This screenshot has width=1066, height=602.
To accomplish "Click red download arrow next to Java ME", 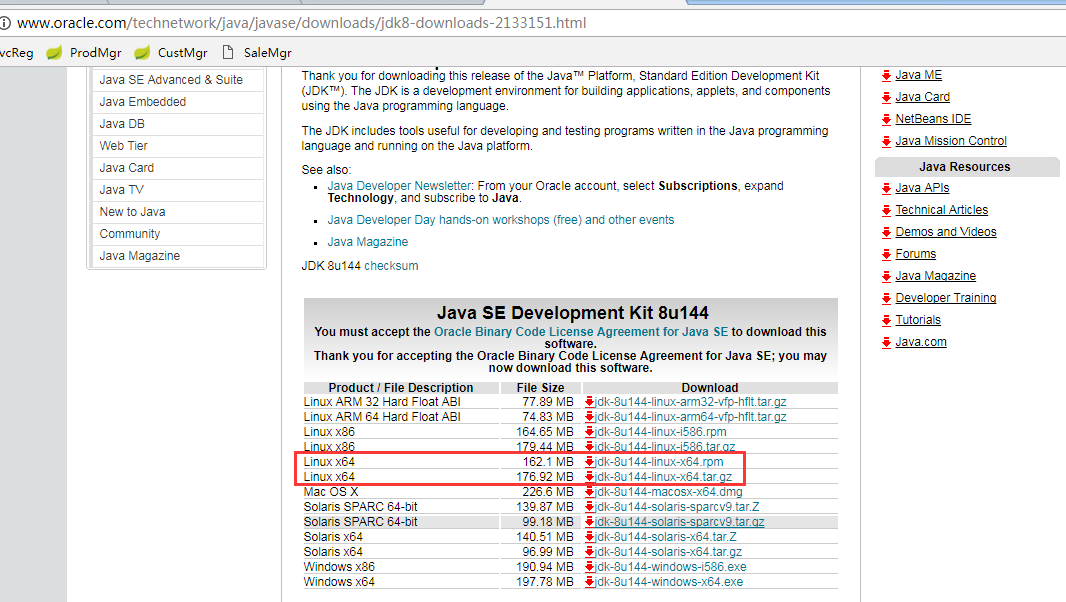I will 886,76.
